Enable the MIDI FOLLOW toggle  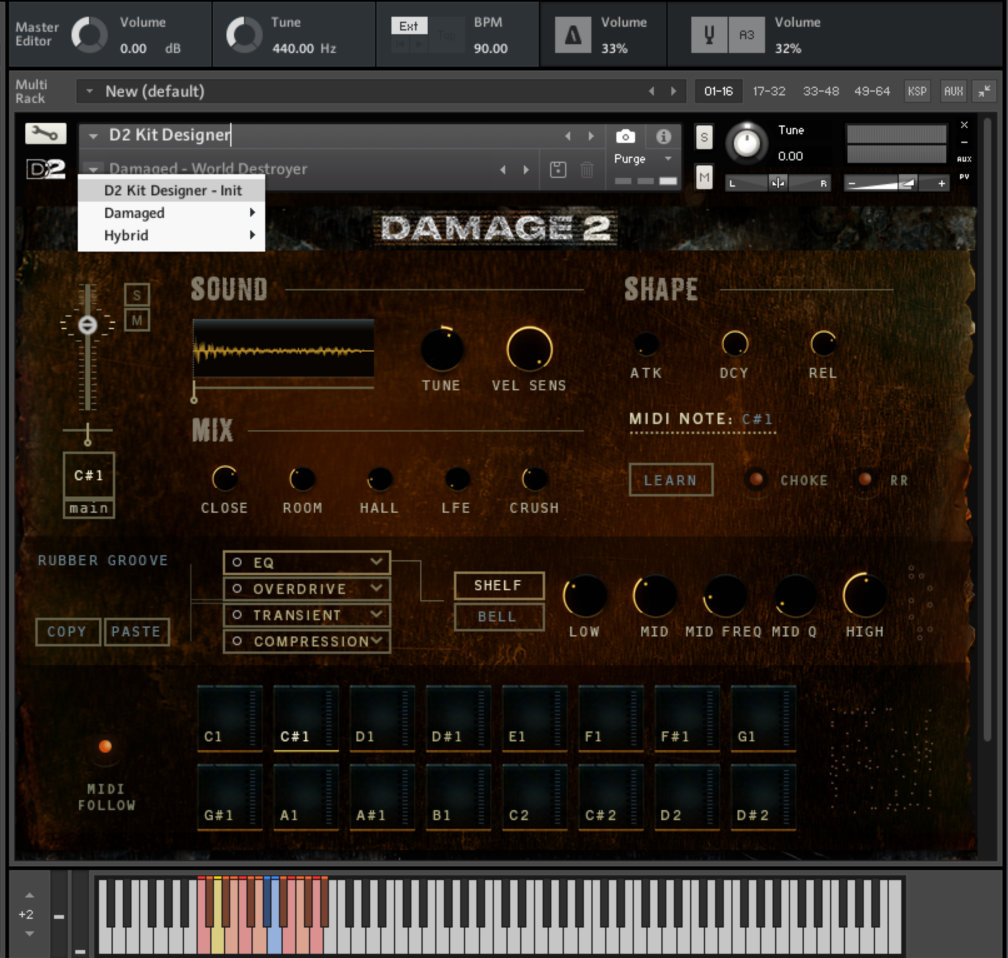coord(105,746)
